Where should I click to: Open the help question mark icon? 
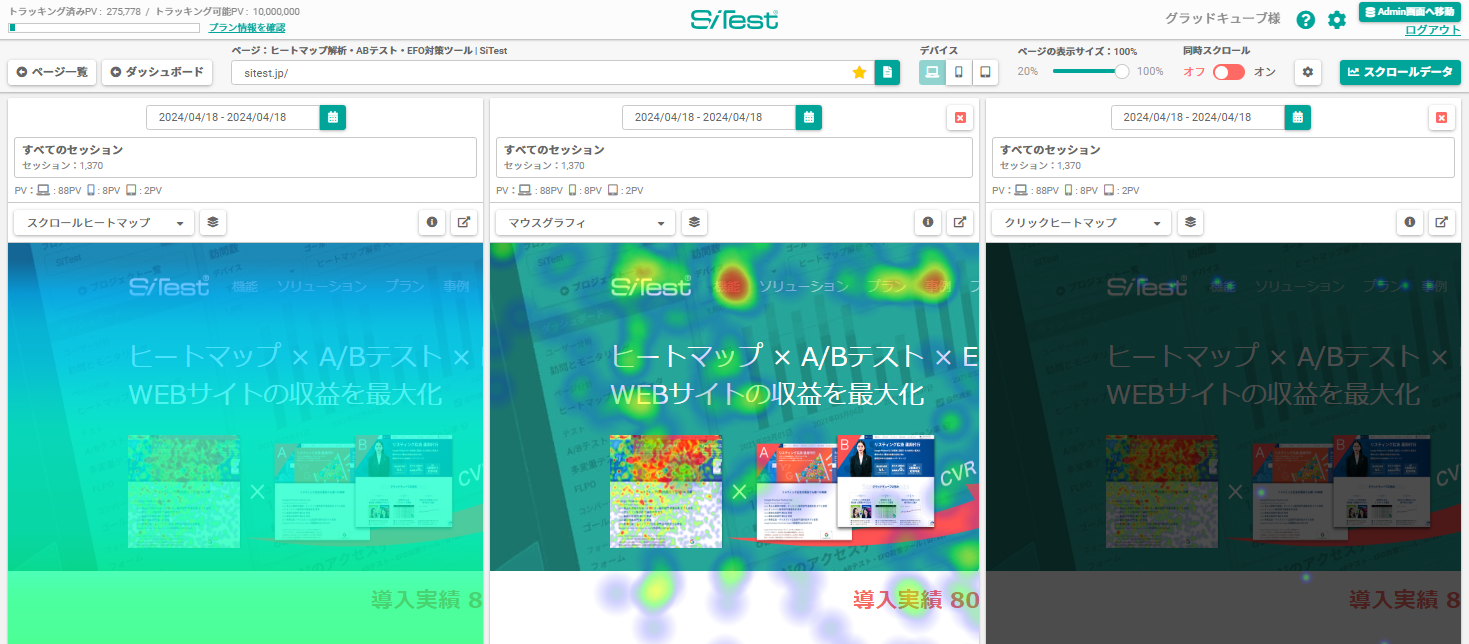[1305, 19]
